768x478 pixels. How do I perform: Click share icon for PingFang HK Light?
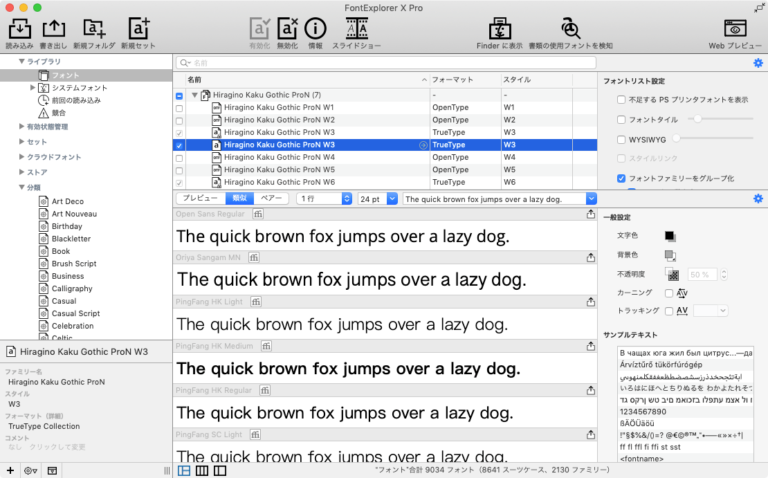(591, 302)
